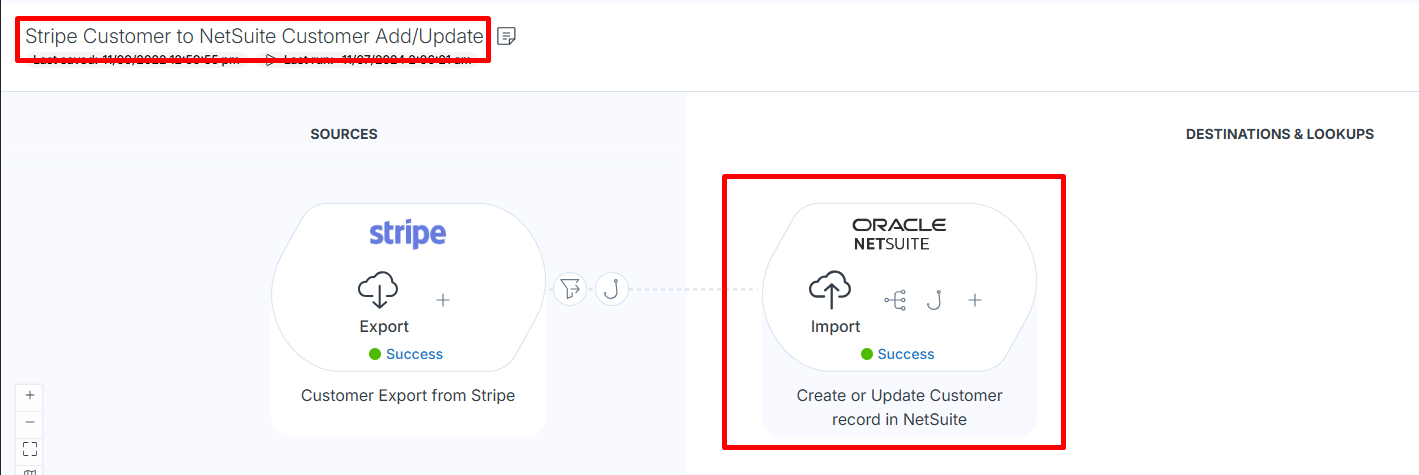Click the hook icon next to the filter
The image size is (1419, 475).
click(x=612, y=290)
